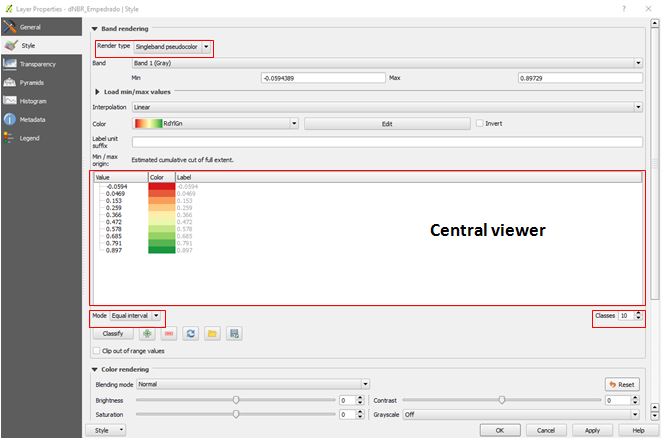Open the Metadata info section
The image size is (665, 441).
coord(35,119)
